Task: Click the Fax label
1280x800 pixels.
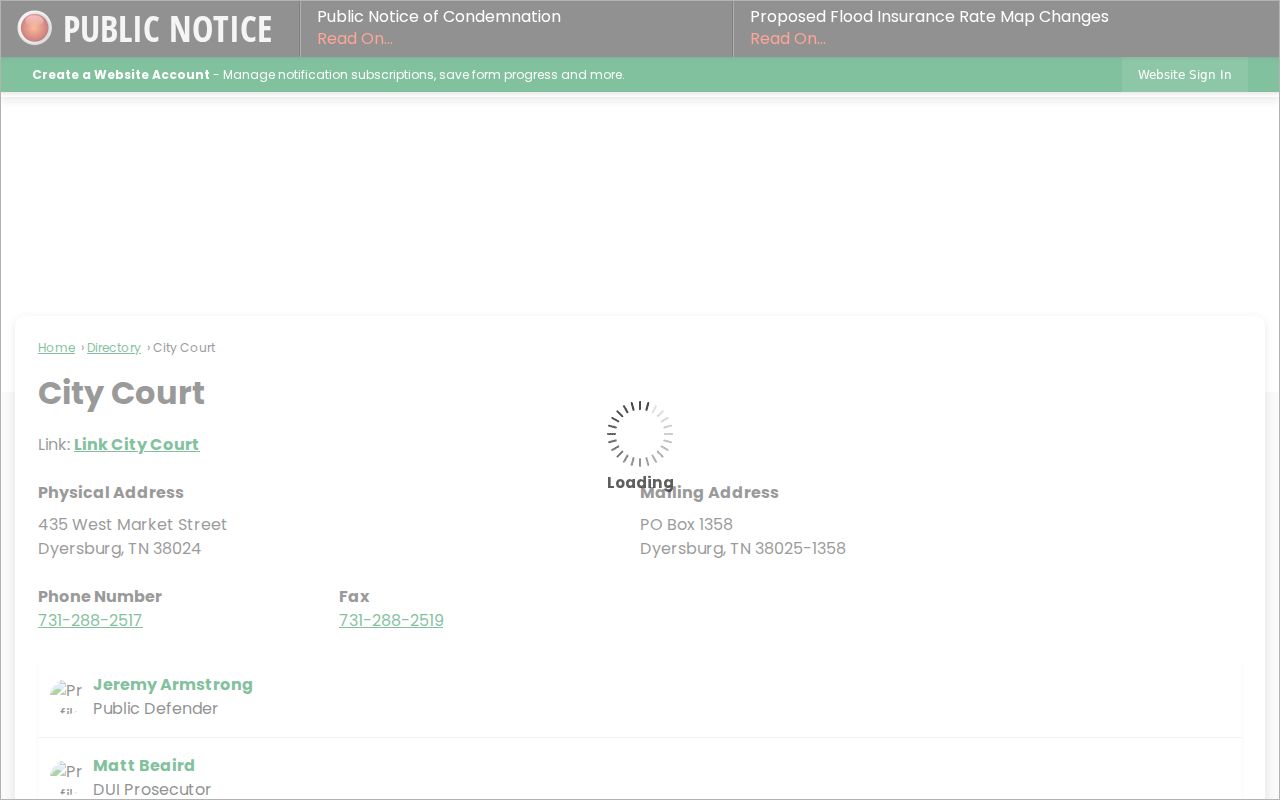Action: [x=354, y=597]
